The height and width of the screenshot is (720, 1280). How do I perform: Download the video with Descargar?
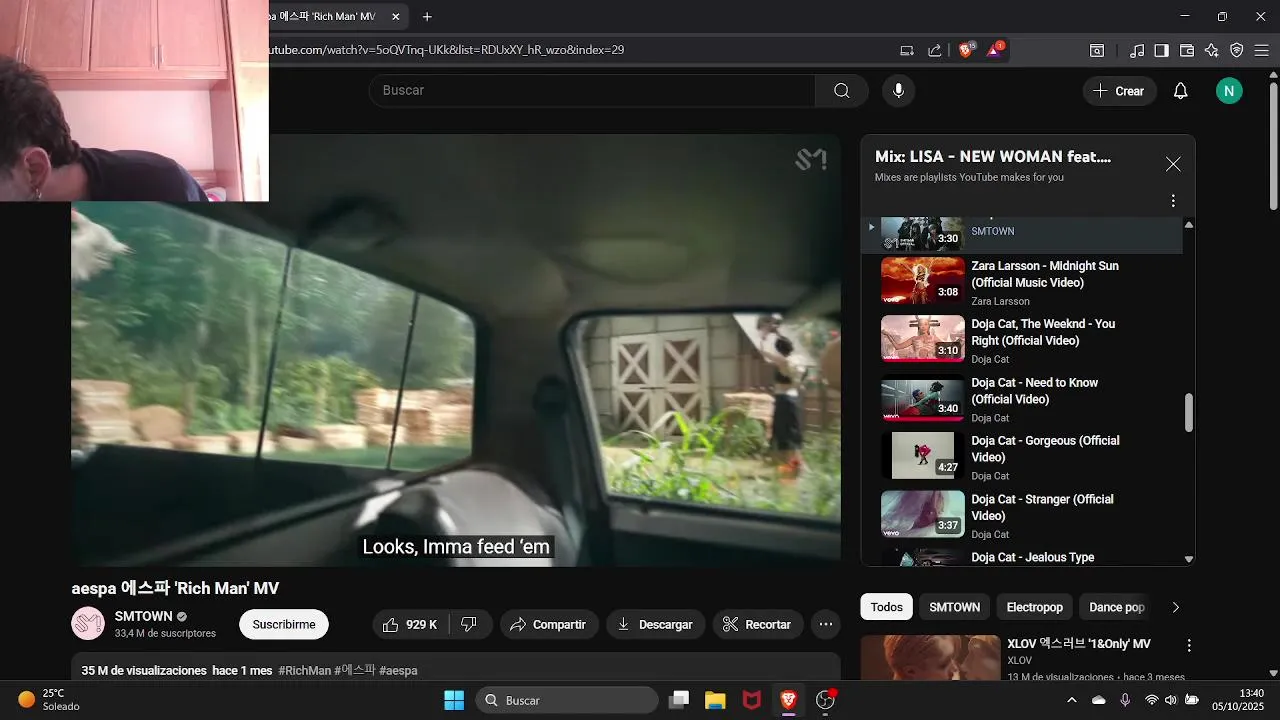pos(655,624)
